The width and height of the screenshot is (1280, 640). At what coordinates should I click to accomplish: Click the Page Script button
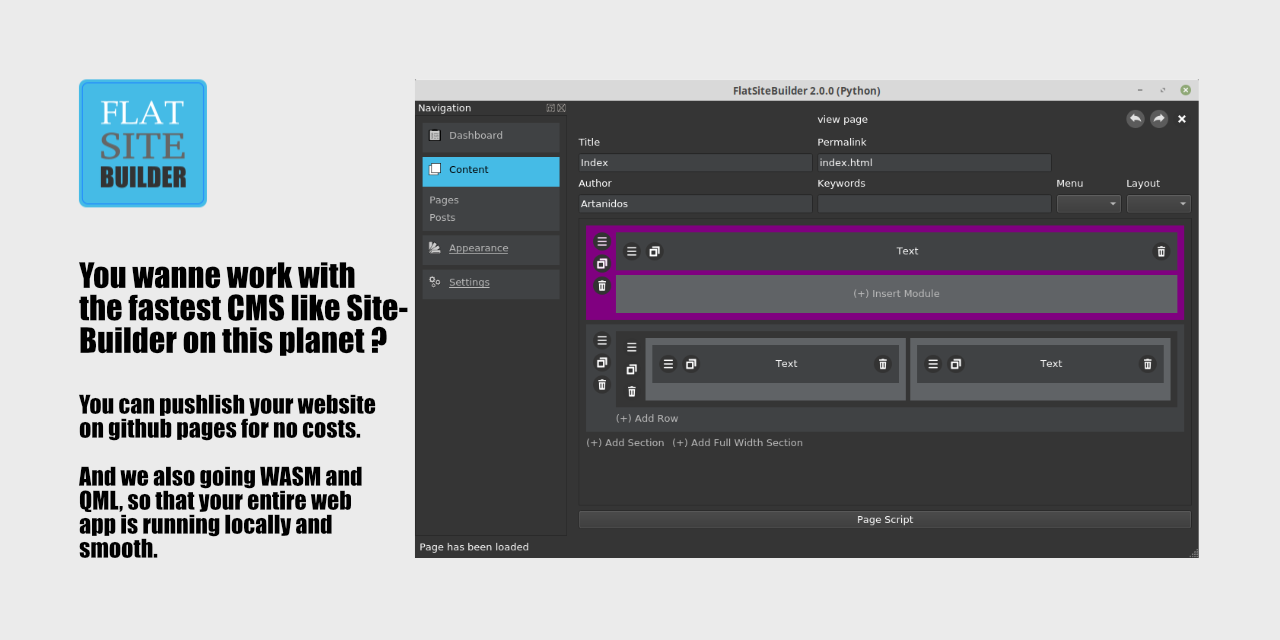[885, 520]
